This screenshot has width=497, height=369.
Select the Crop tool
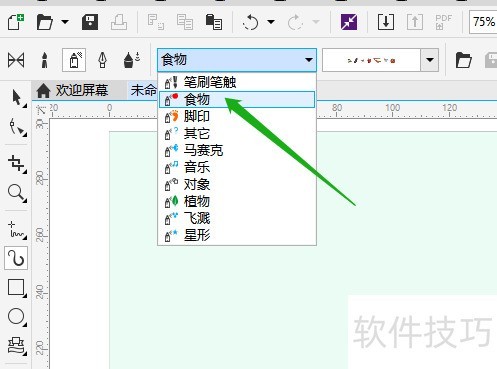(x=17, y=164)
